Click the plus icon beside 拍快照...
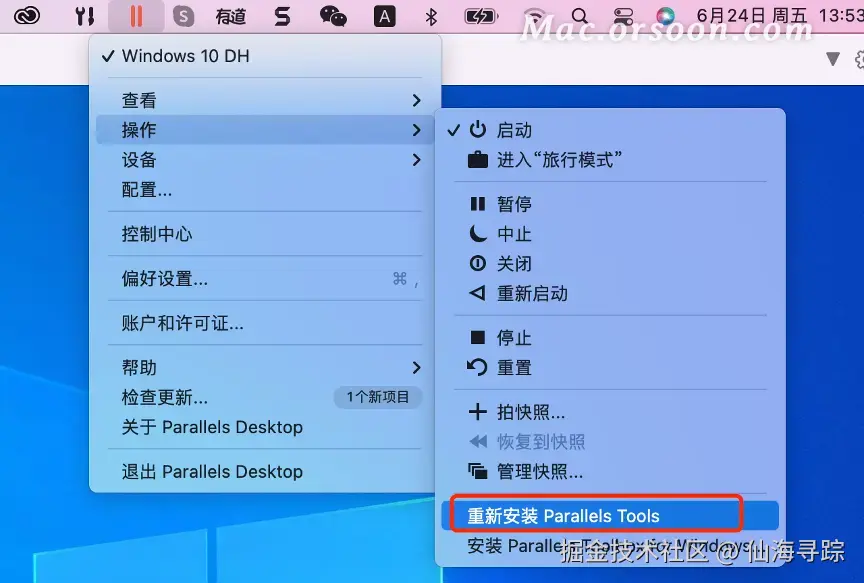This screenshot has height=584, width=864. point(478,412)
